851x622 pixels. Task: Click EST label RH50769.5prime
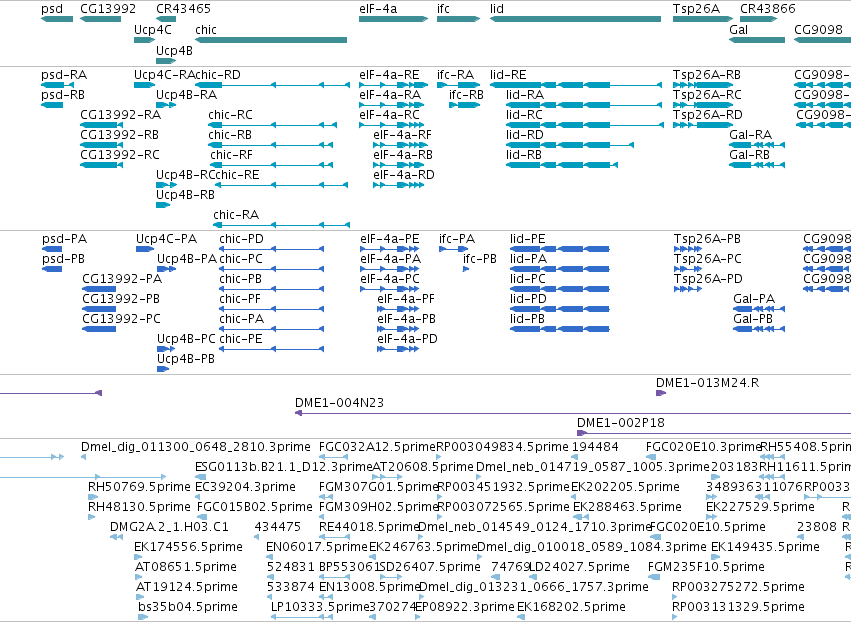coord(139,487)
